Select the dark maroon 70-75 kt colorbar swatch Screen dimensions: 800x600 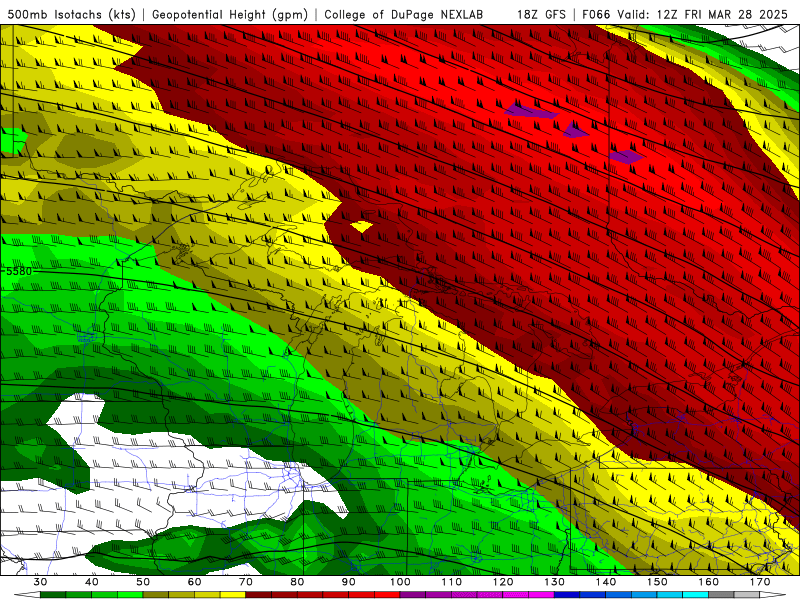click(259, 595)
